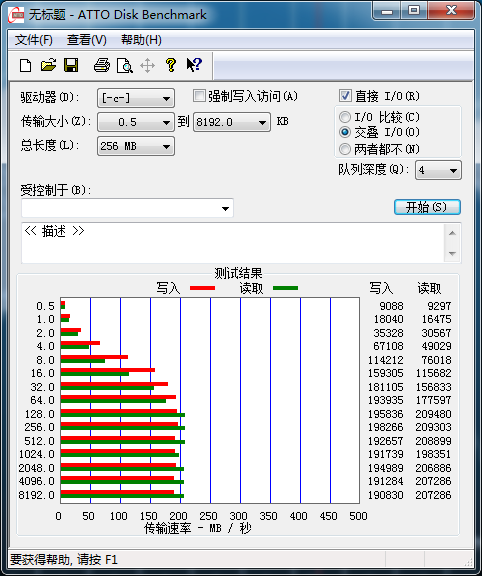Open the minimum transfer size dropdown 0.5
482x576 pixels.
click(136, 122)
